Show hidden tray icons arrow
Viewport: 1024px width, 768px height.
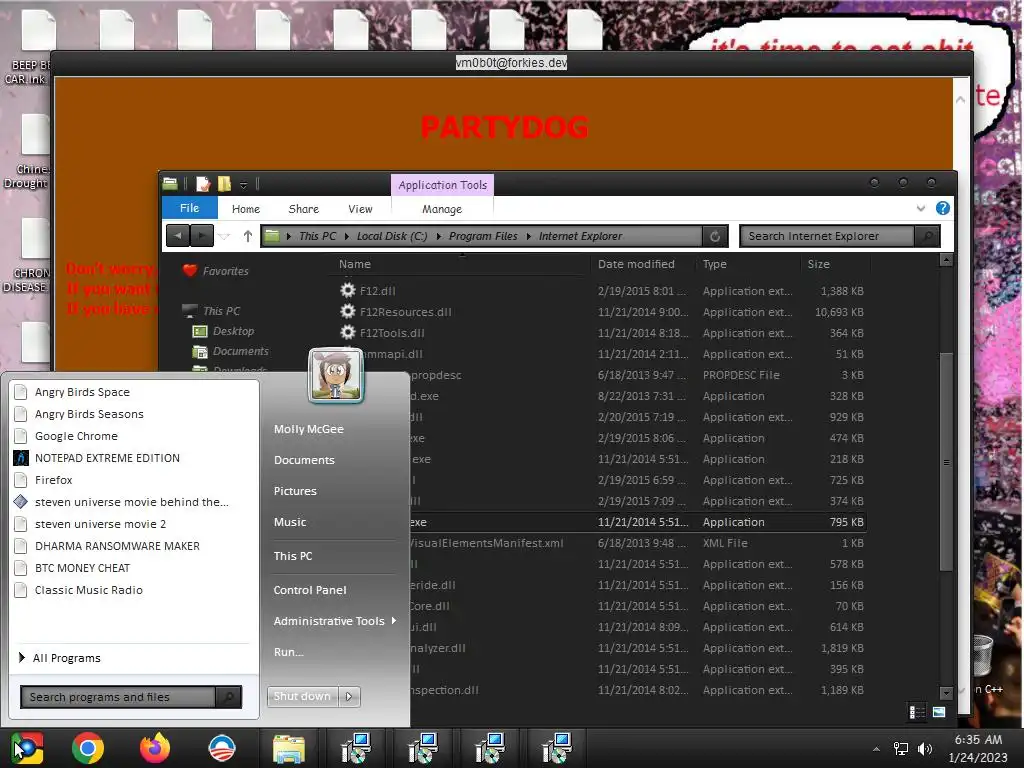(x=876, y=749)
